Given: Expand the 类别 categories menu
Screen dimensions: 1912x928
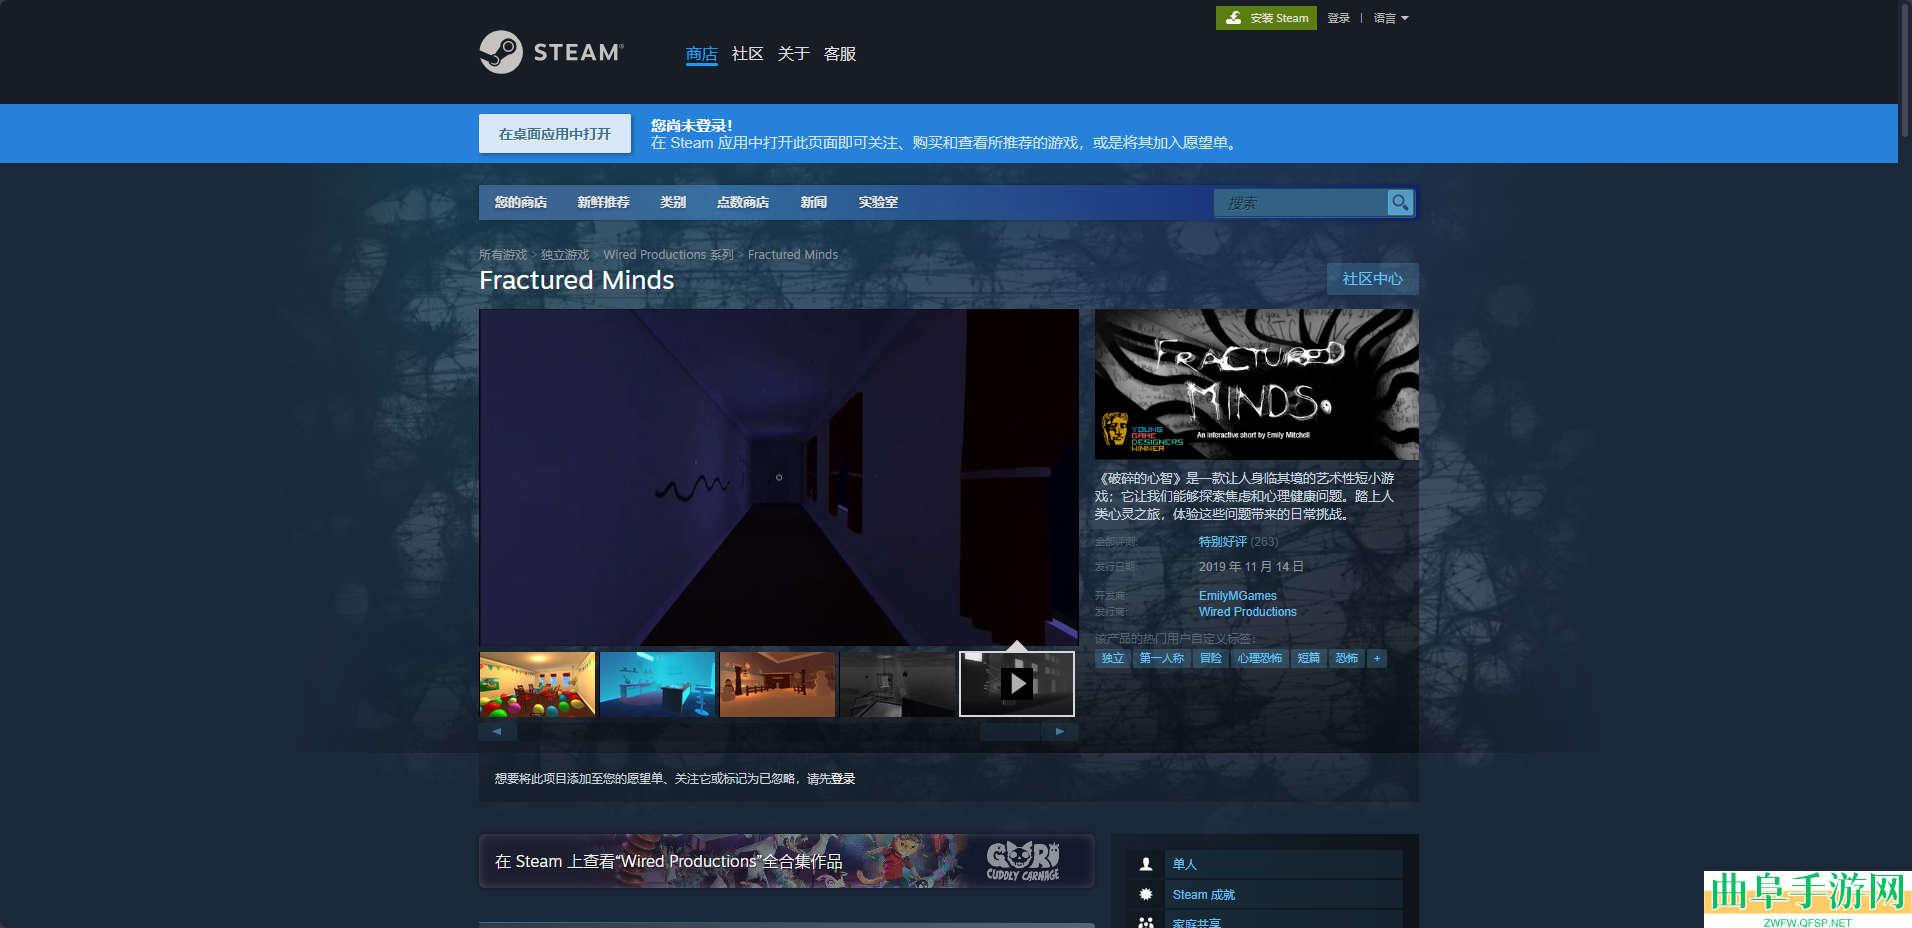Looking at the screenshot, I should [x=673, y=202].
